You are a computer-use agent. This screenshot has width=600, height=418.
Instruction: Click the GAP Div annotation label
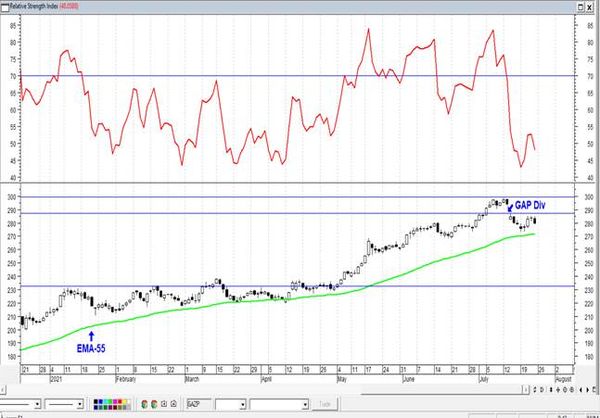530,205
